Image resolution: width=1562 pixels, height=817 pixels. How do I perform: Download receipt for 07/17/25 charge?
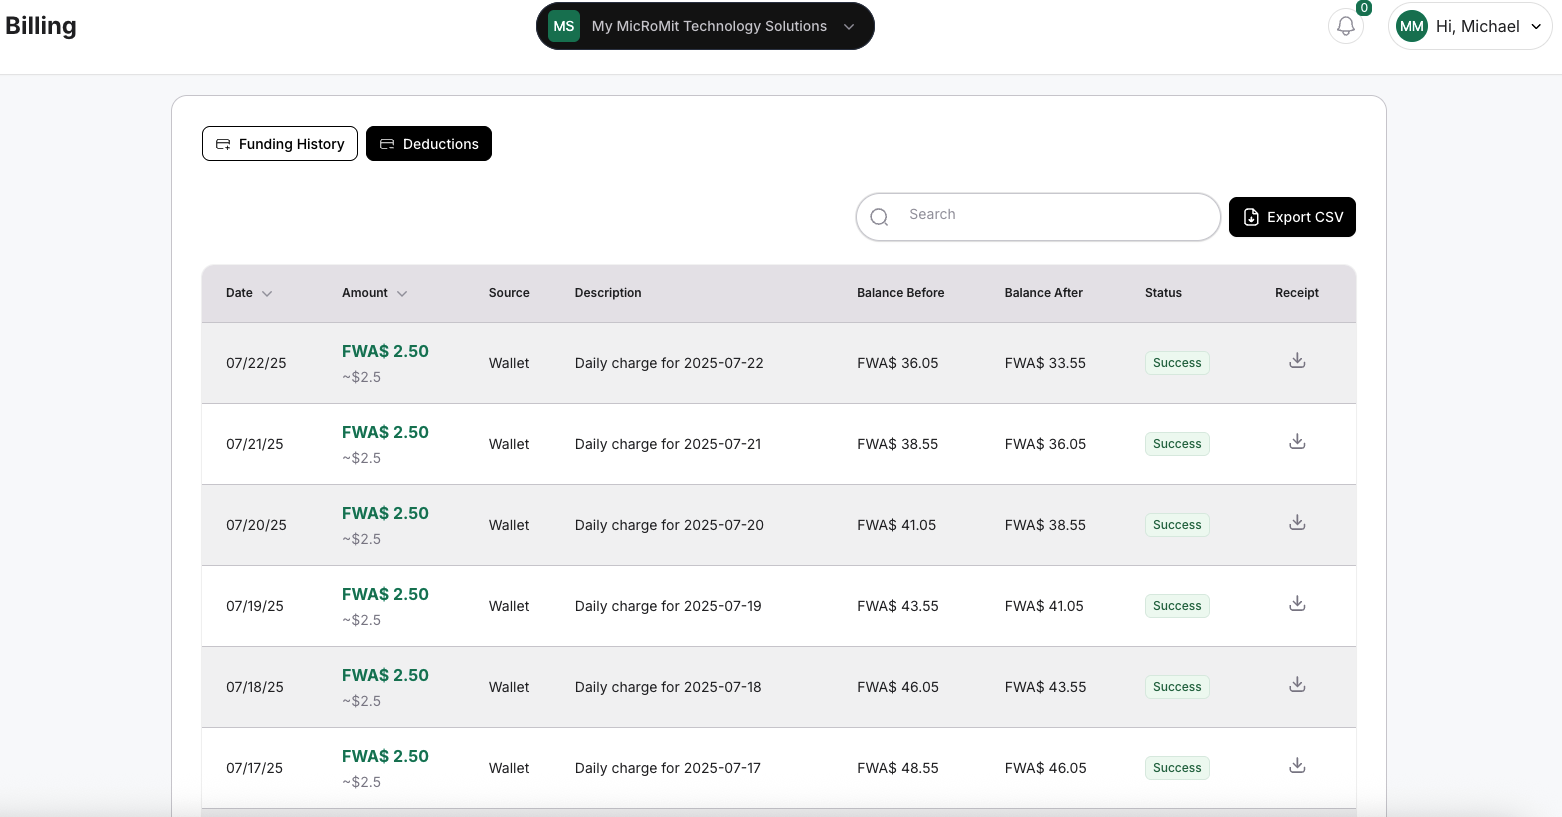[1297, 766]
